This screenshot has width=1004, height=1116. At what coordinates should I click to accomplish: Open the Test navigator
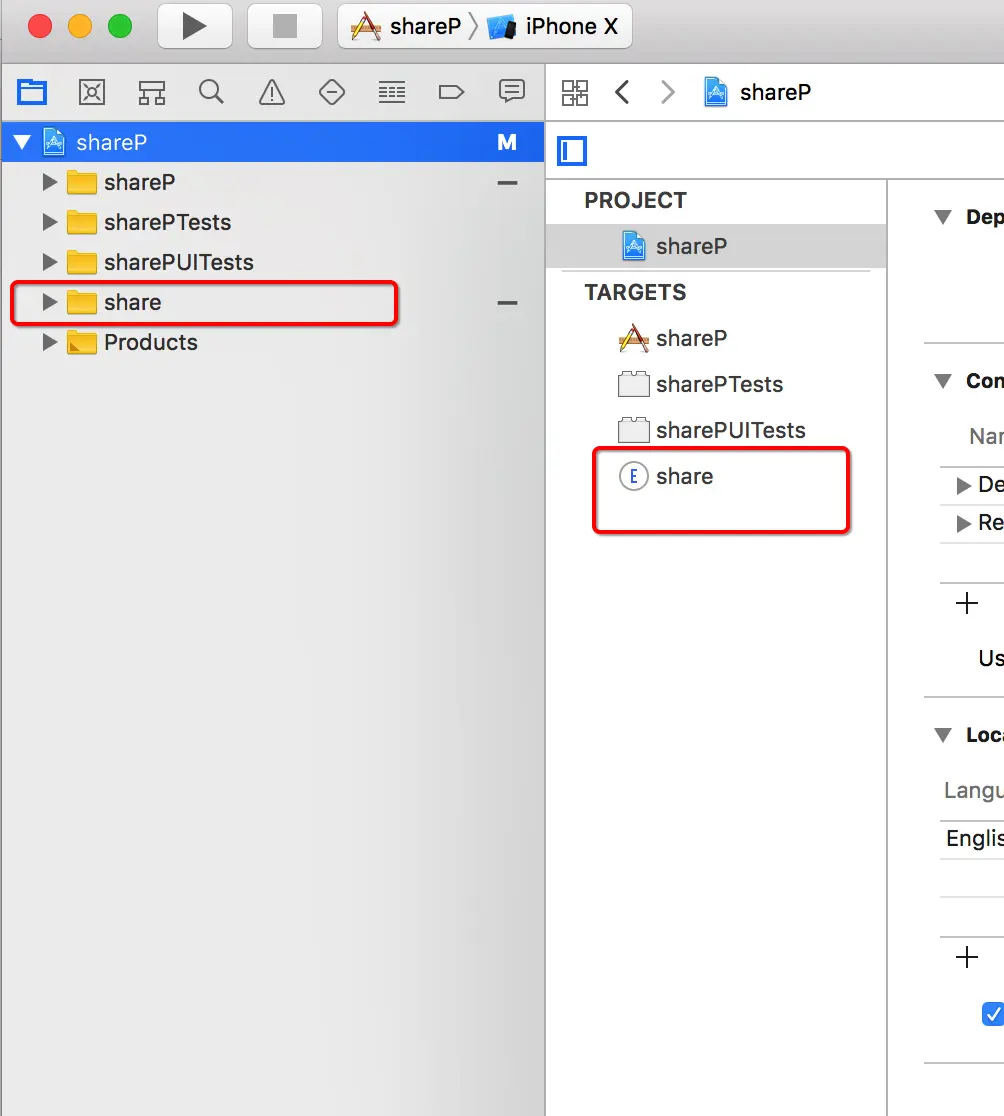click(x=332, y=92)
